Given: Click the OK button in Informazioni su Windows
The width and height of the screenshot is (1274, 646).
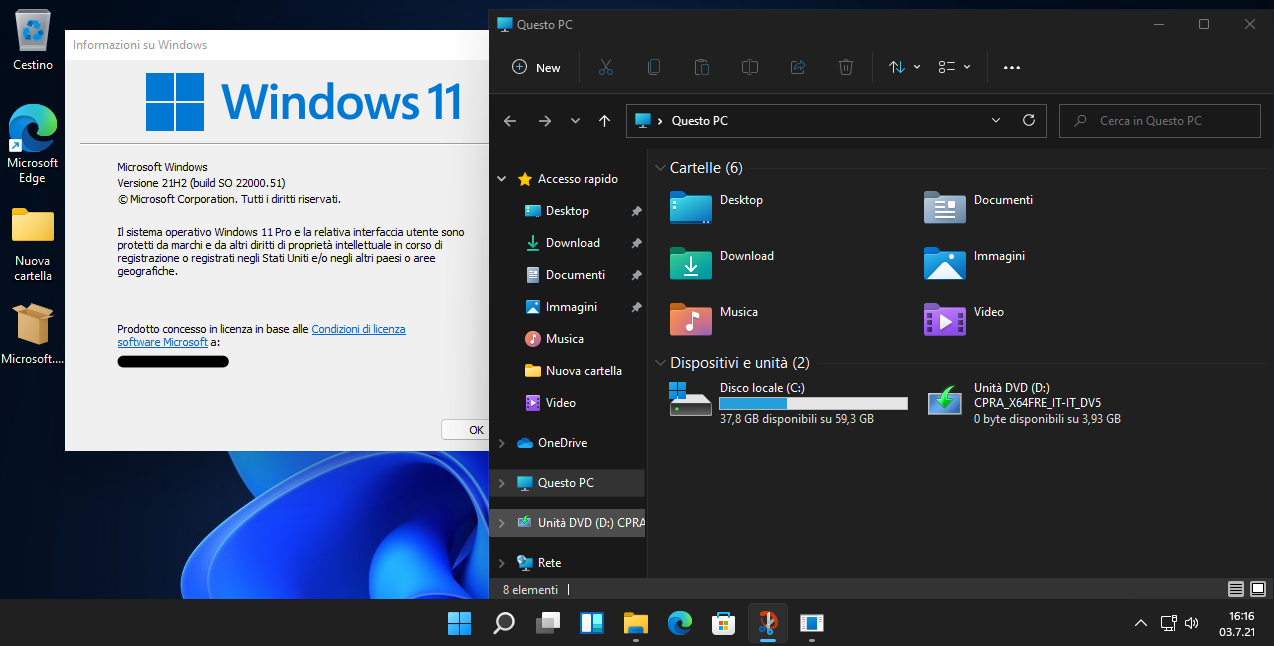Looking at the screenshot, I should click(467, 430).
